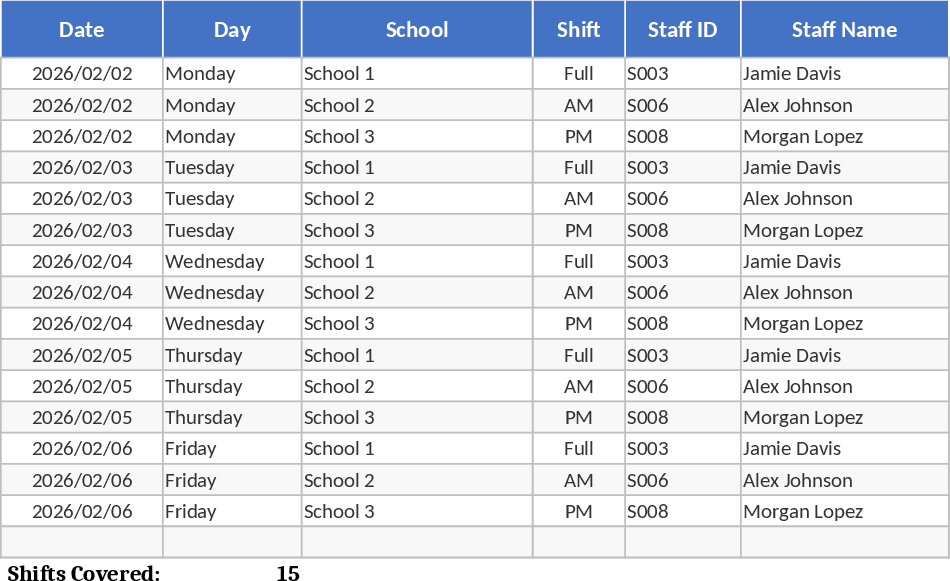Image resolution: width=950 pixels, height=581 pixels.
Task: Click the Monday School 1 date cell
Action: coord(82,74)
